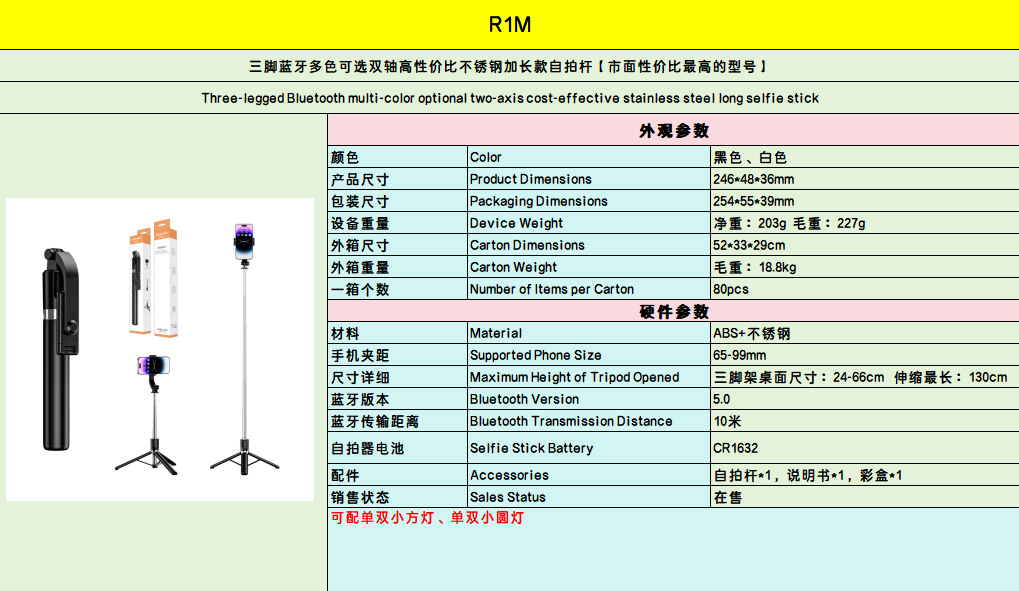The image size is (1019, 591).
Task: Click the 外箱尺寸 cell
Action: point(398,245)
